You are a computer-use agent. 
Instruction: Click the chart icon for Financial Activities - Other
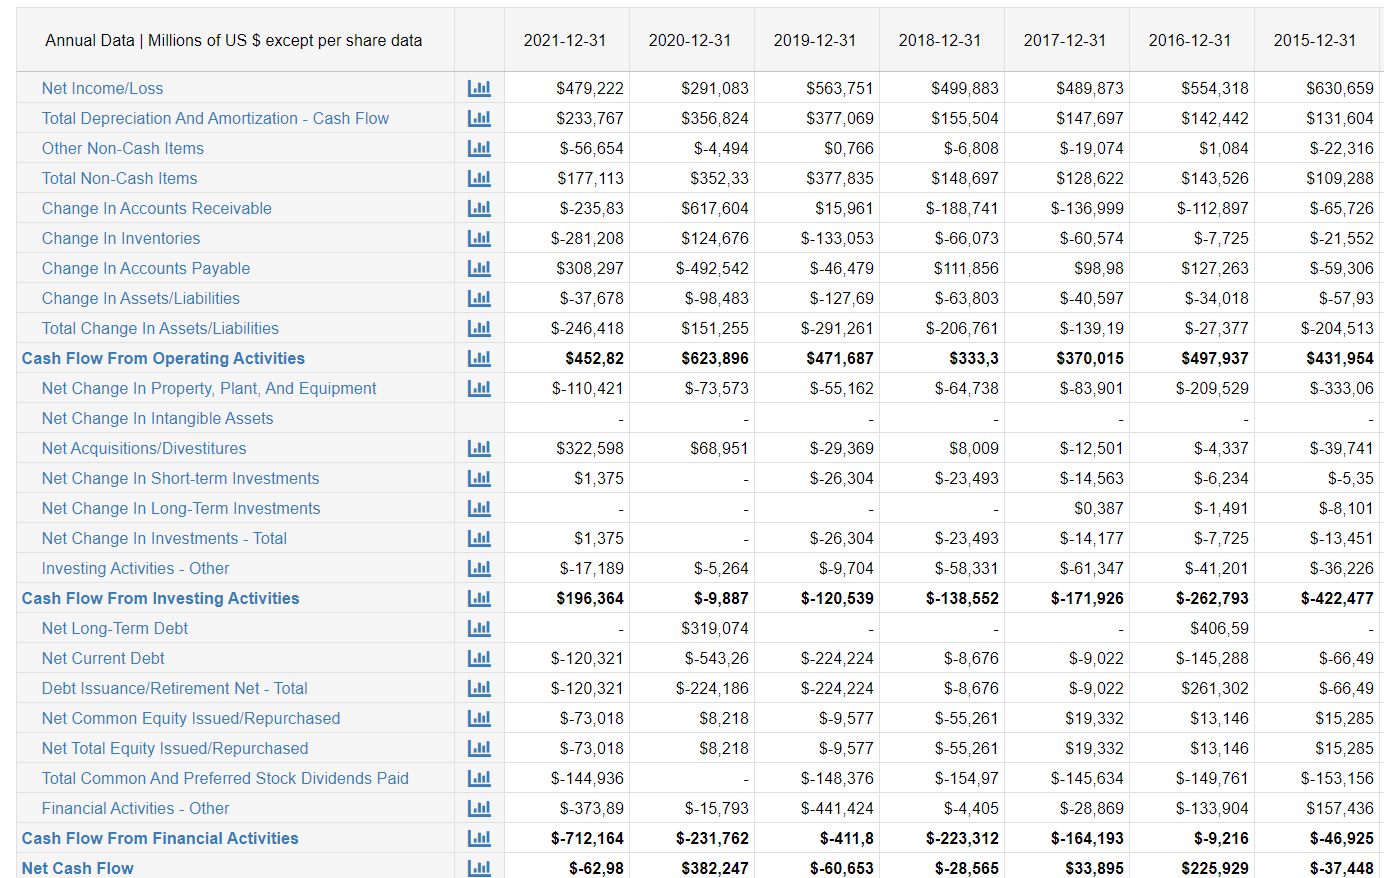tap(479, 808)
